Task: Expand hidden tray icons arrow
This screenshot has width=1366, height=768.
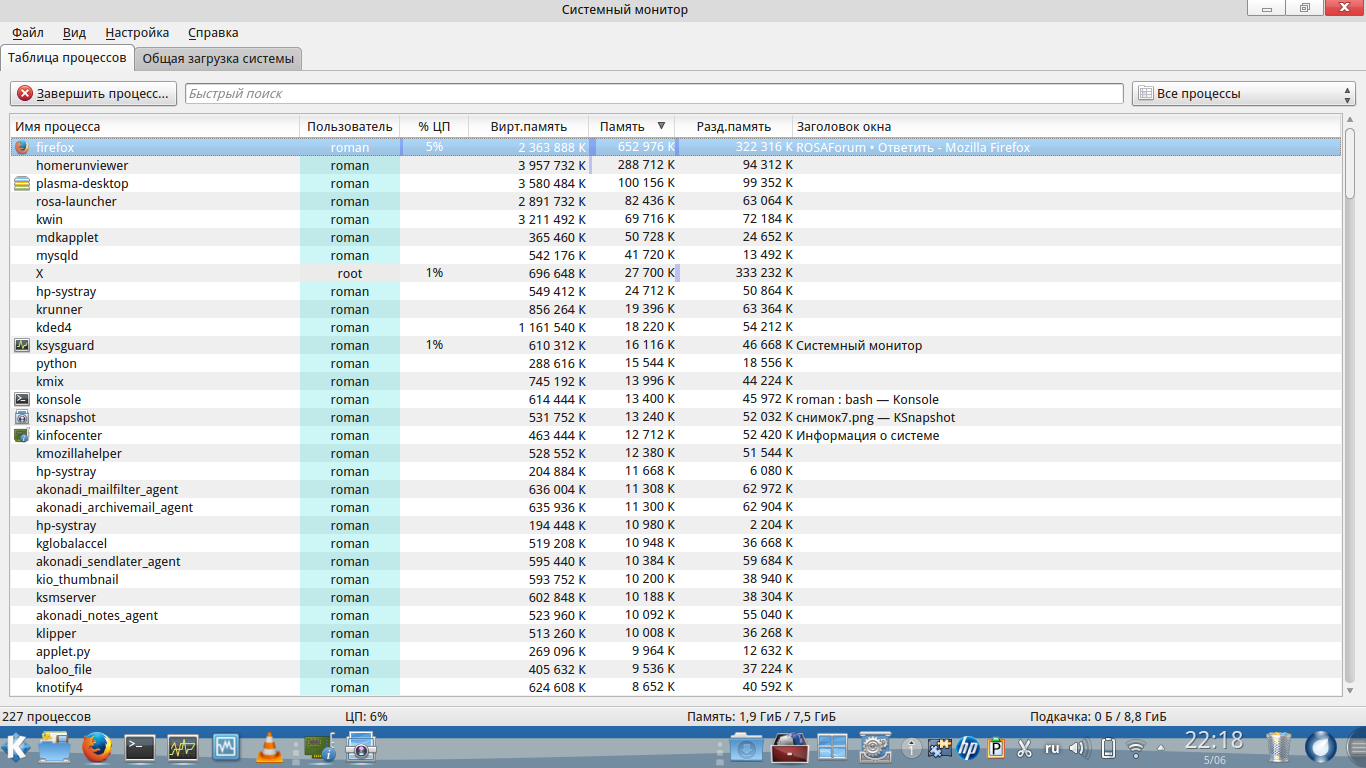Action: [1163, 748]
